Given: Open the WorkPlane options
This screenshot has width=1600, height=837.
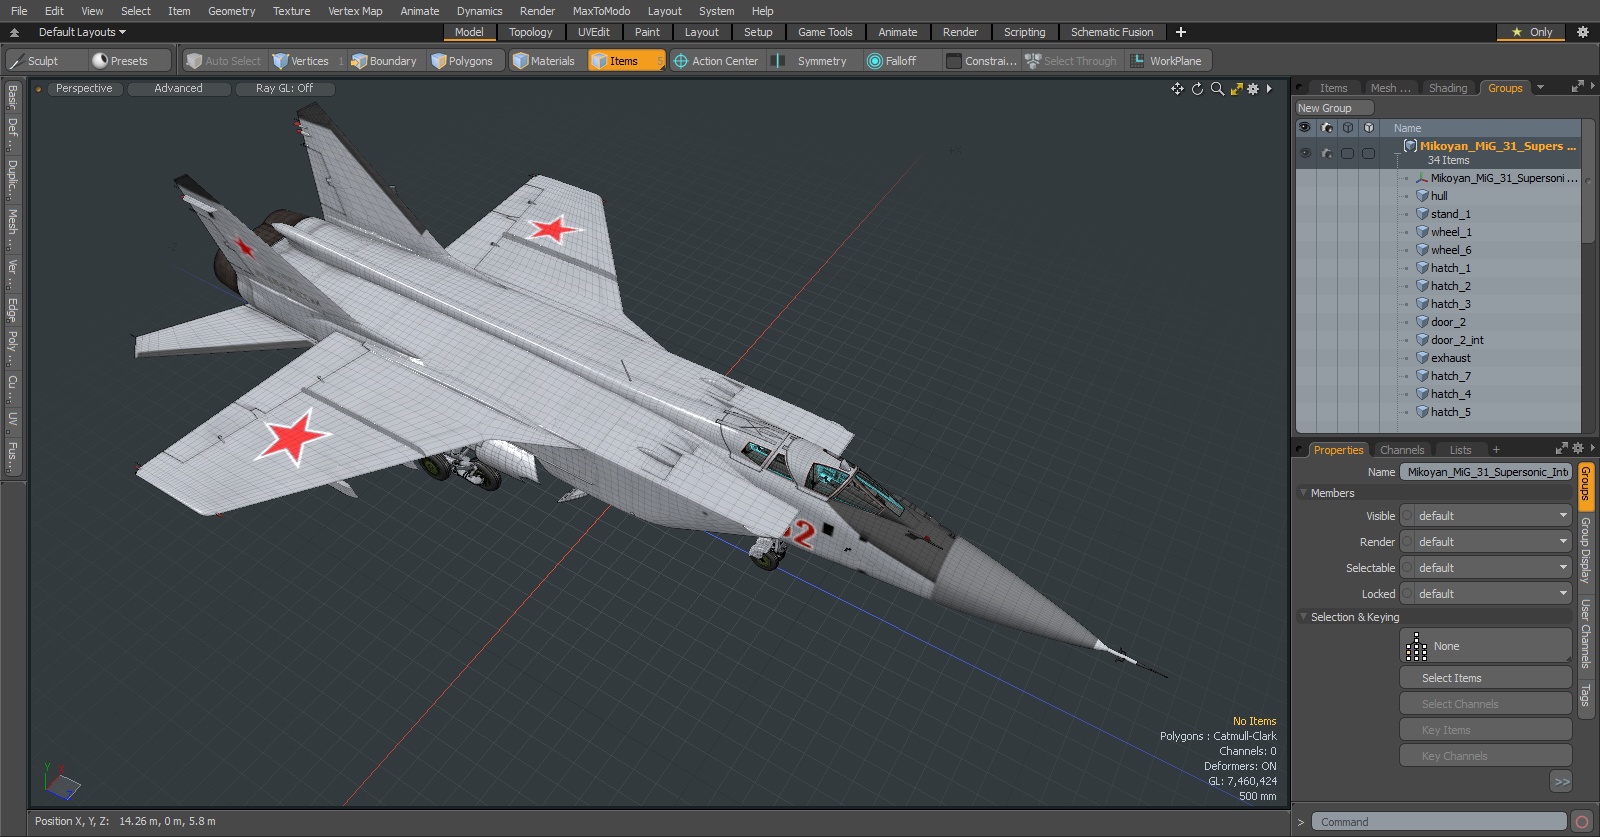Looking at the screenshot, I should [1167, 61].
